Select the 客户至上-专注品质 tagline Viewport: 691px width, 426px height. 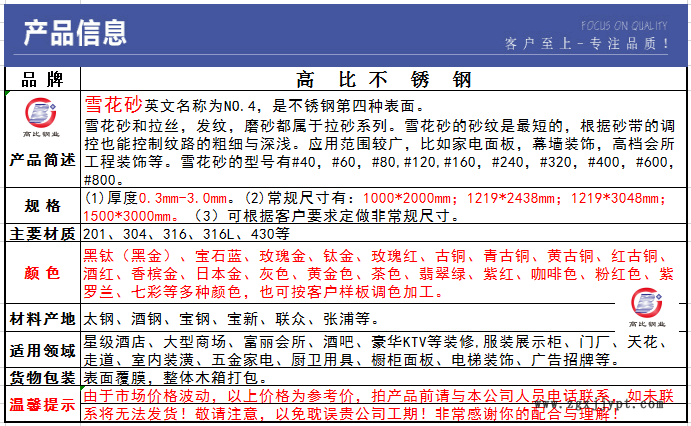coord(587,44)
